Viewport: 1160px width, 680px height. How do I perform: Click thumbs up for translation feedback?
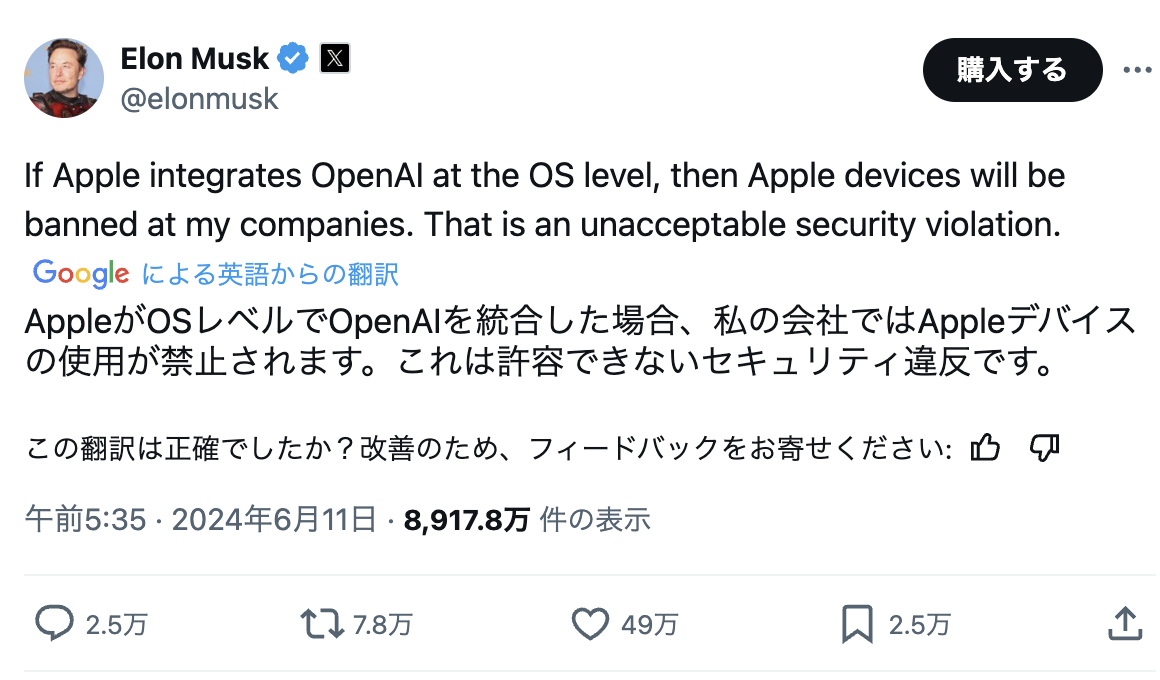pyautogui.click(x=985, y=448)
